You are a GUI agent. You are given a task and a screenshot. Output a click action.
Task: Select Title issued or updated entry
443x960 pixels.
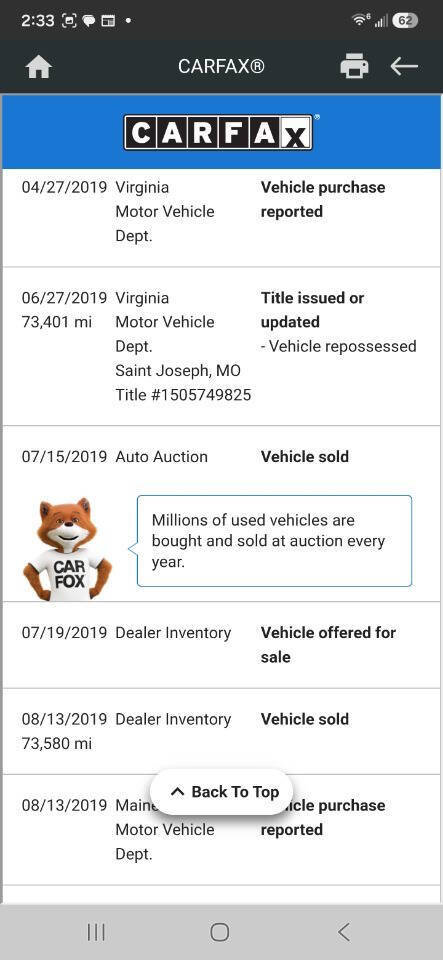(x=222, y=347)
